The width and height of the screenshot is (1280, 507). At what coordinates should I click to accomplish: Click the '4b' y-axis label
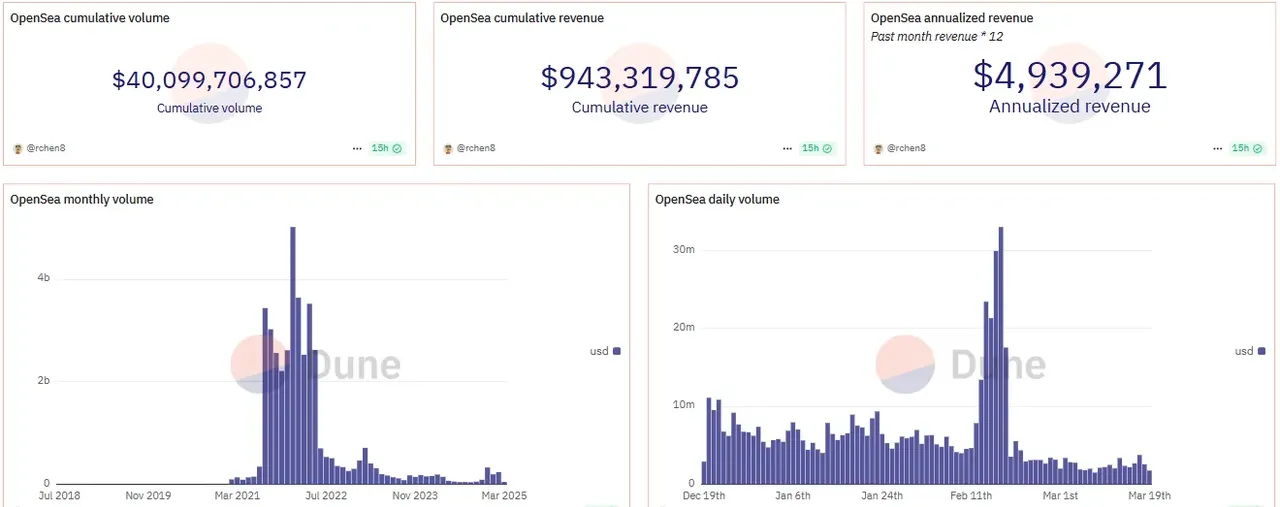click(x=43, y=278)
